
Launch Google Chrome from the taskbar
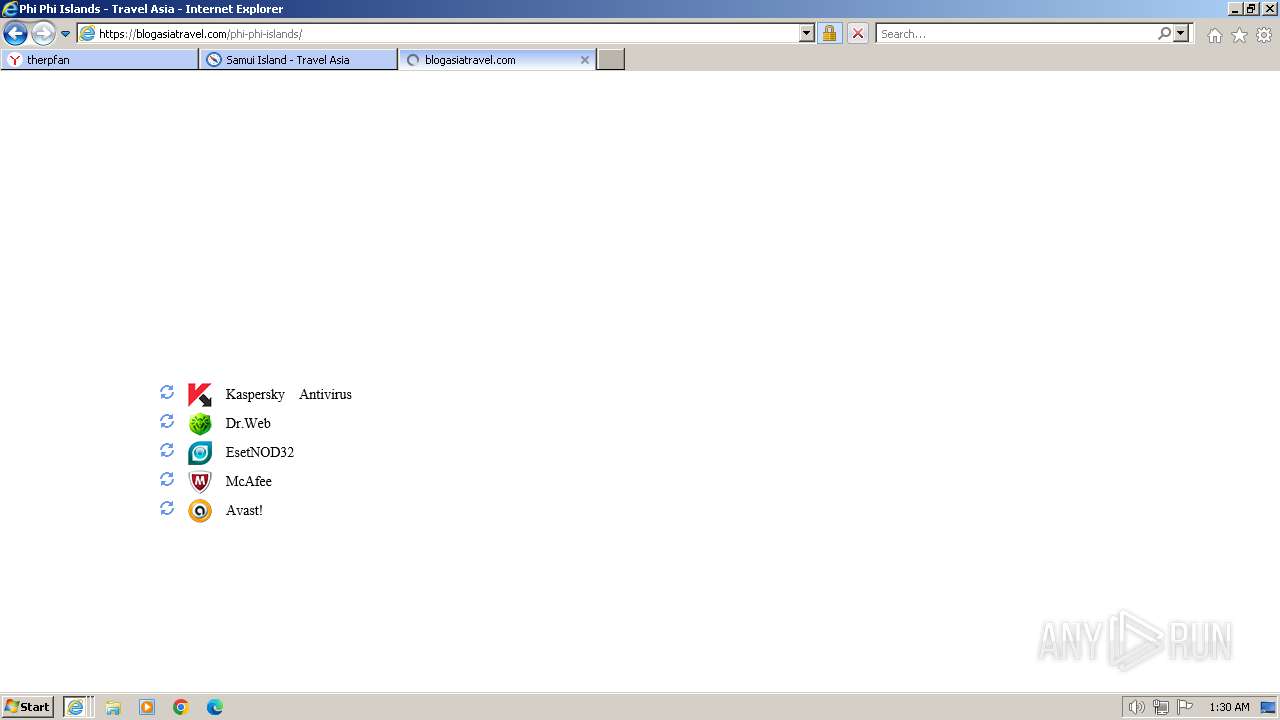click(181, 707)
